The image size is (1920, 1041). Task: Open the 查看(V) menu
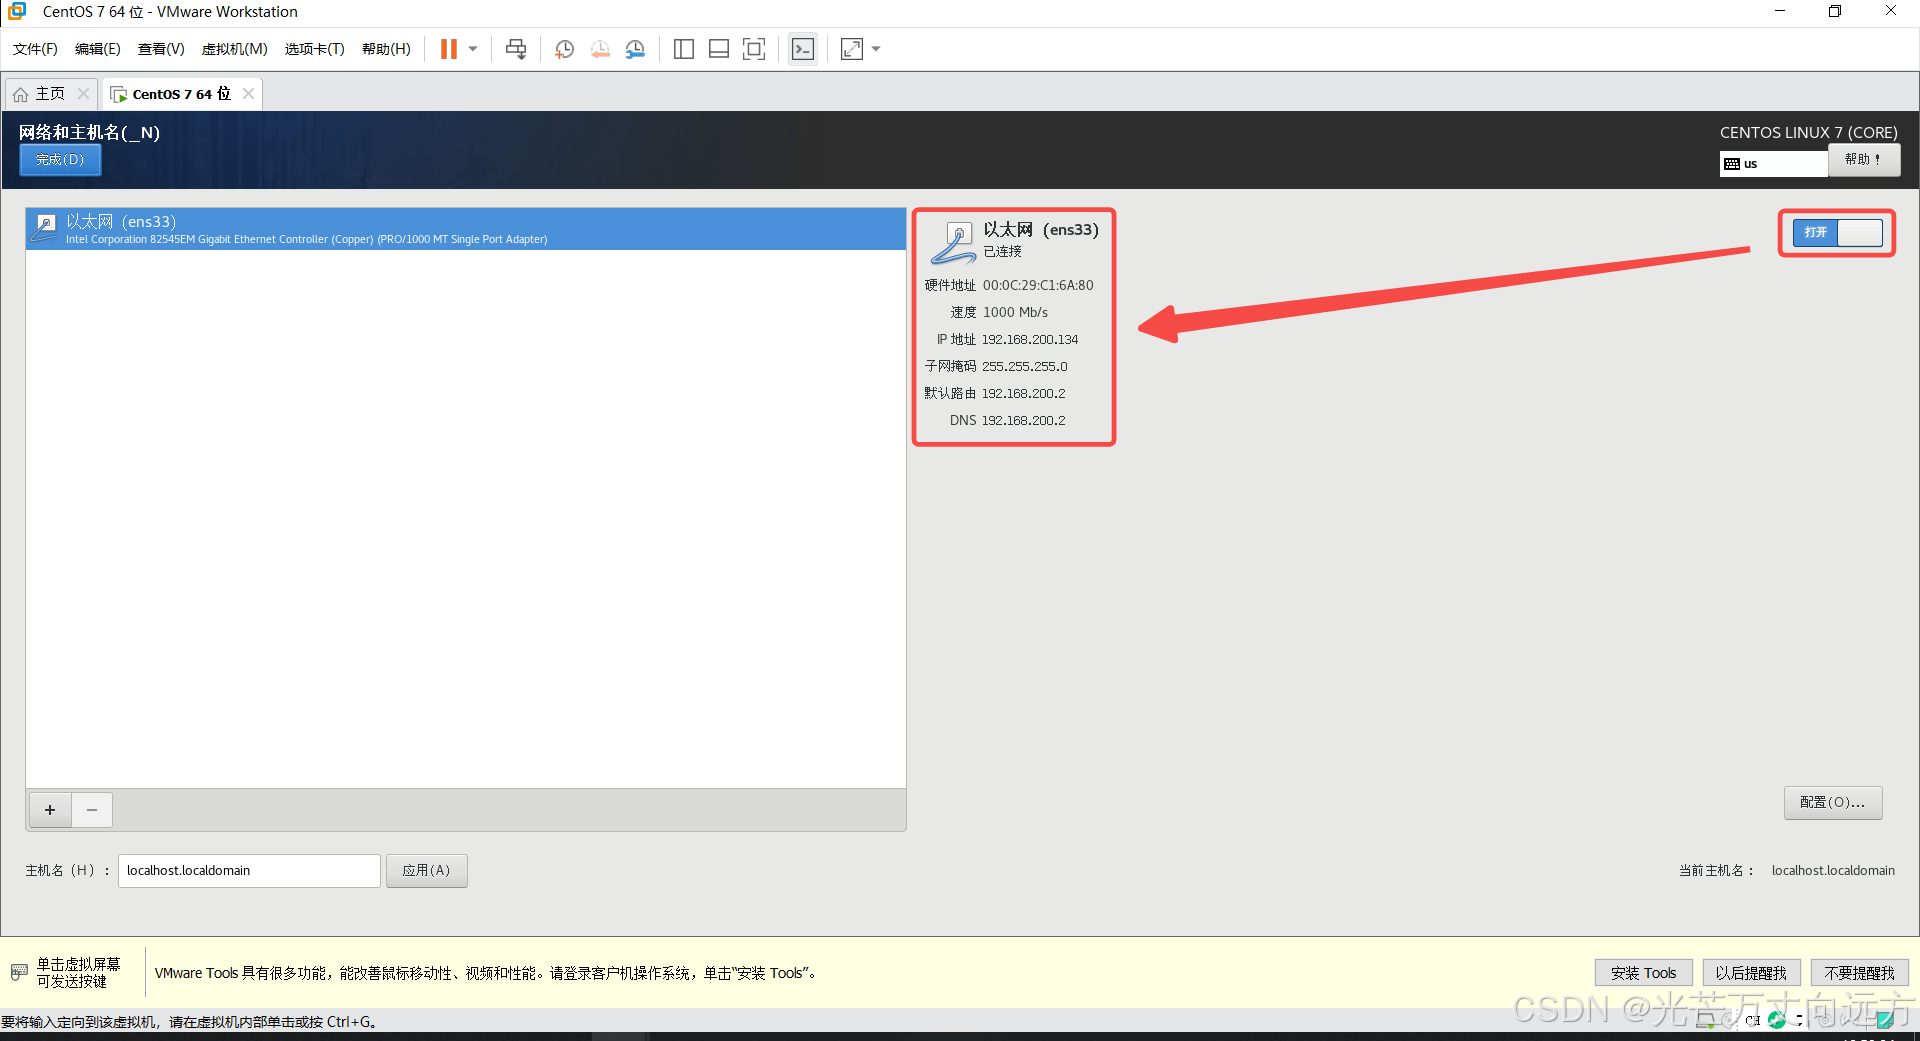(x=161, y=49)
